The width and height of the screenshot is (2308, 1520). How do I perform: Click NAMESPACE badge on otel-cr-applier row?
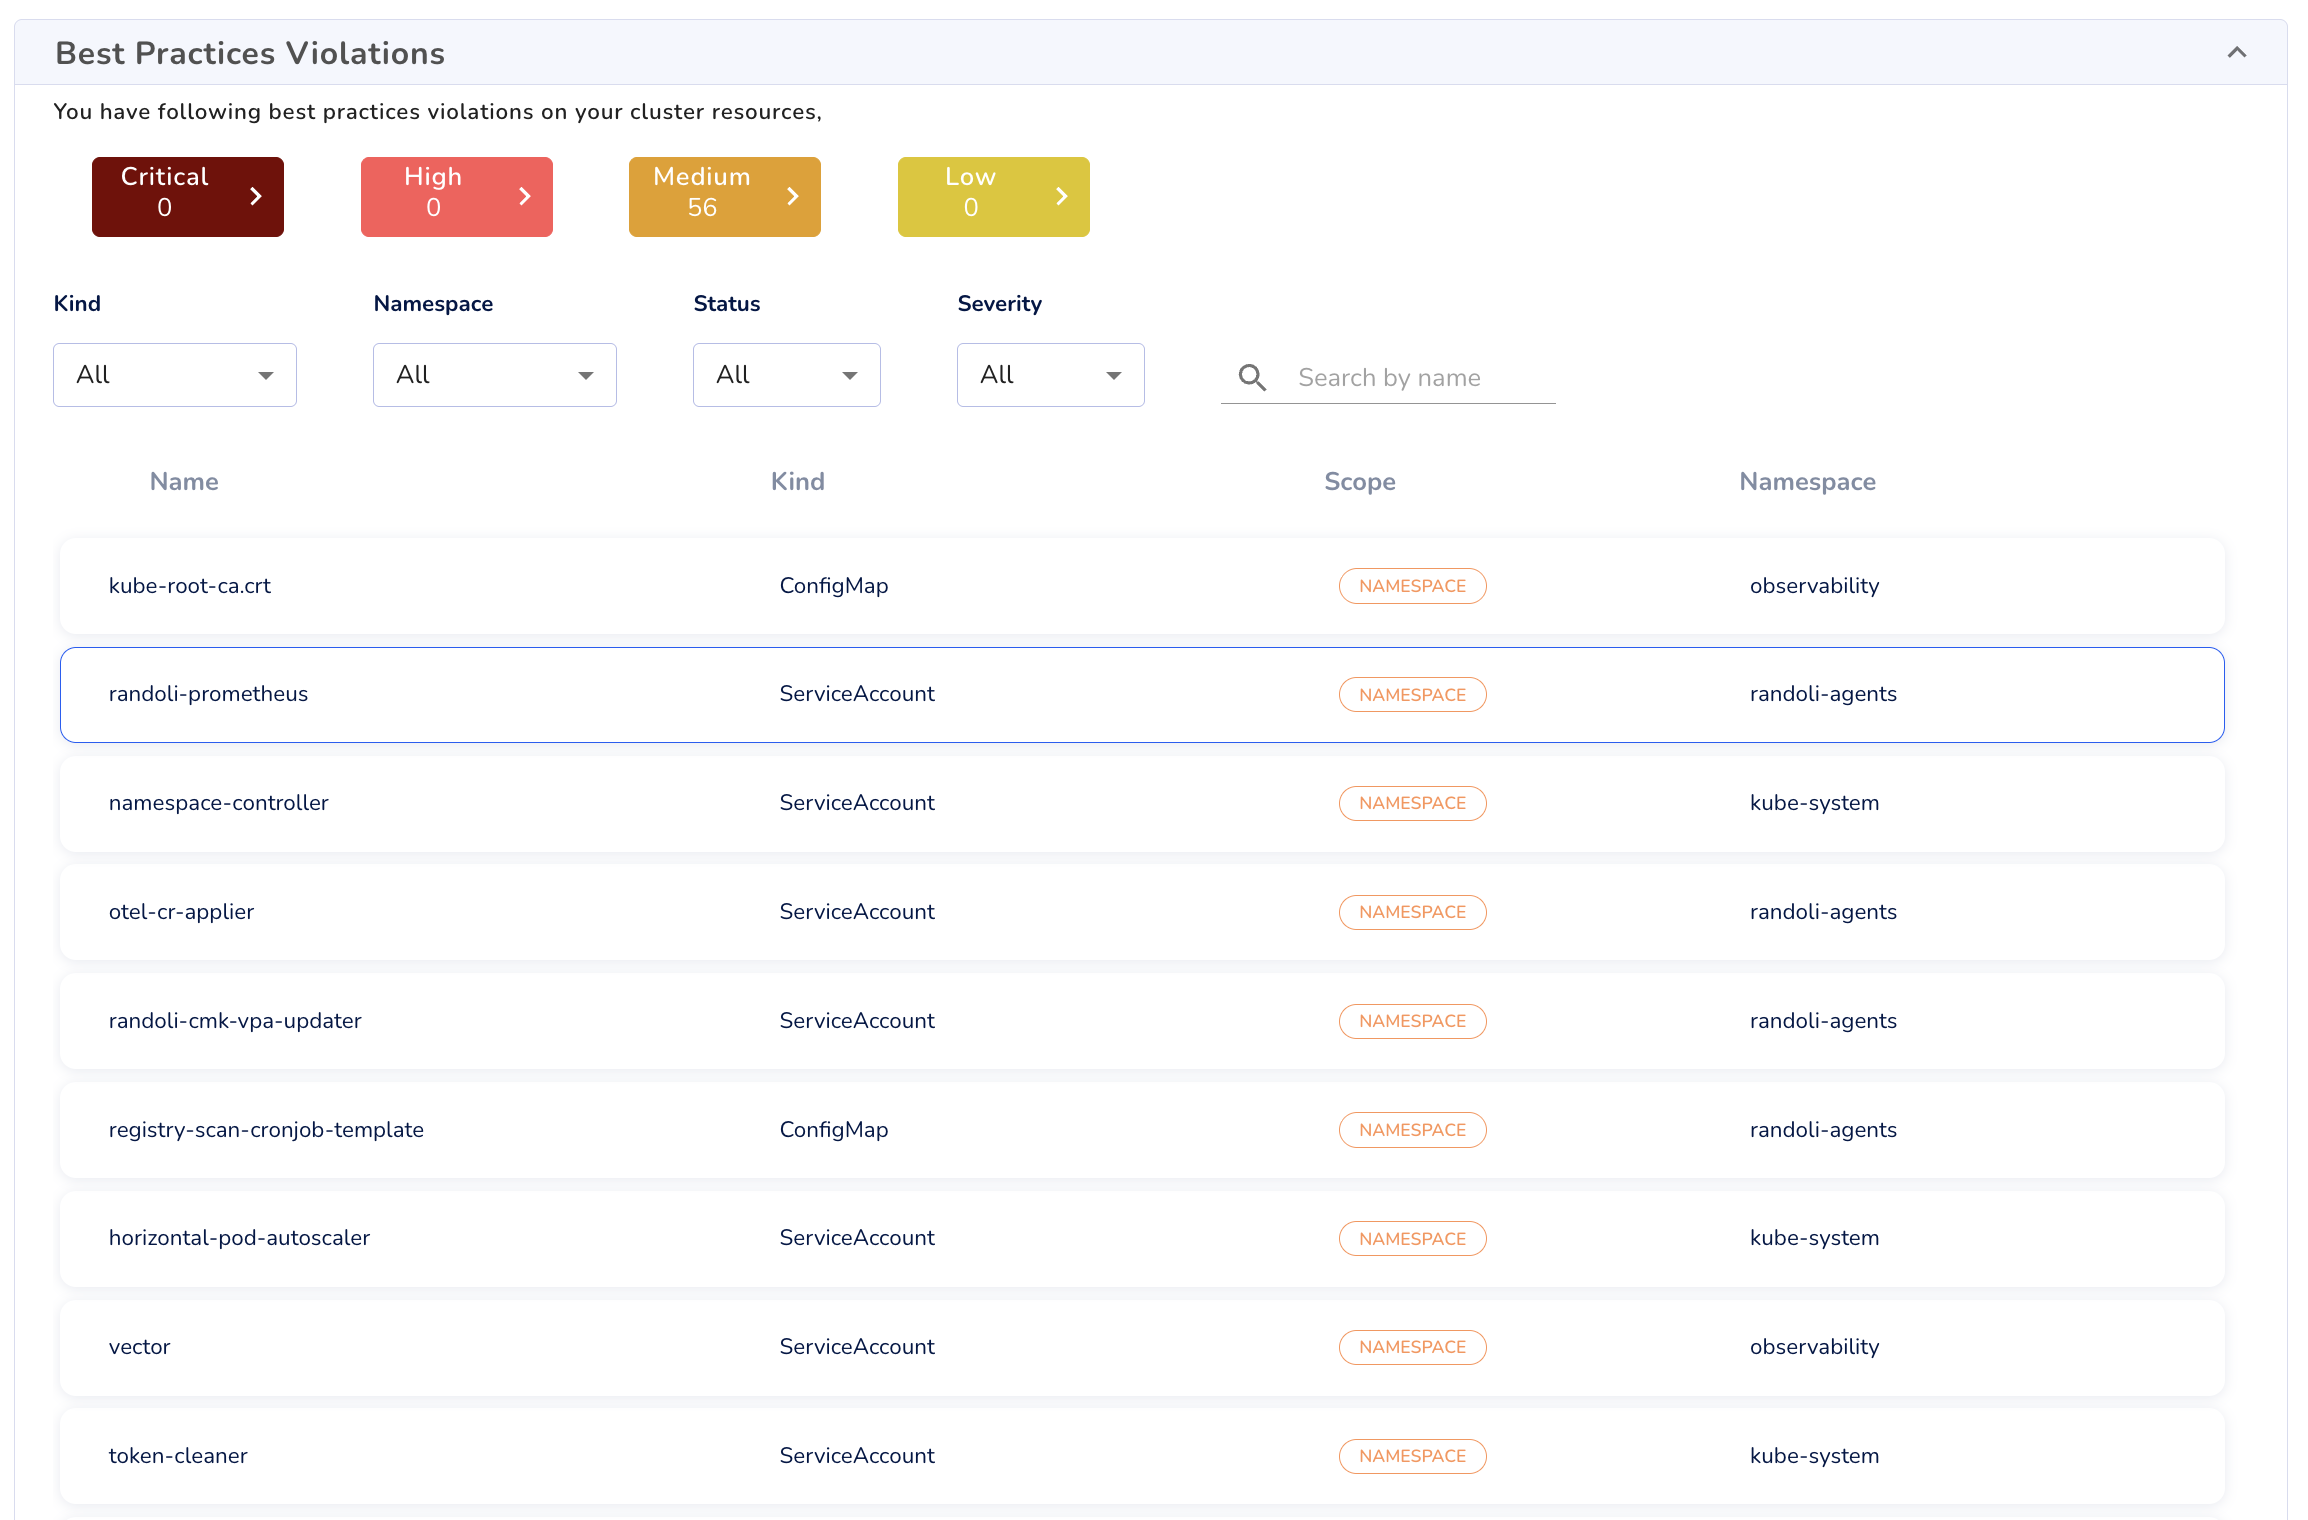coord(1412,912)
